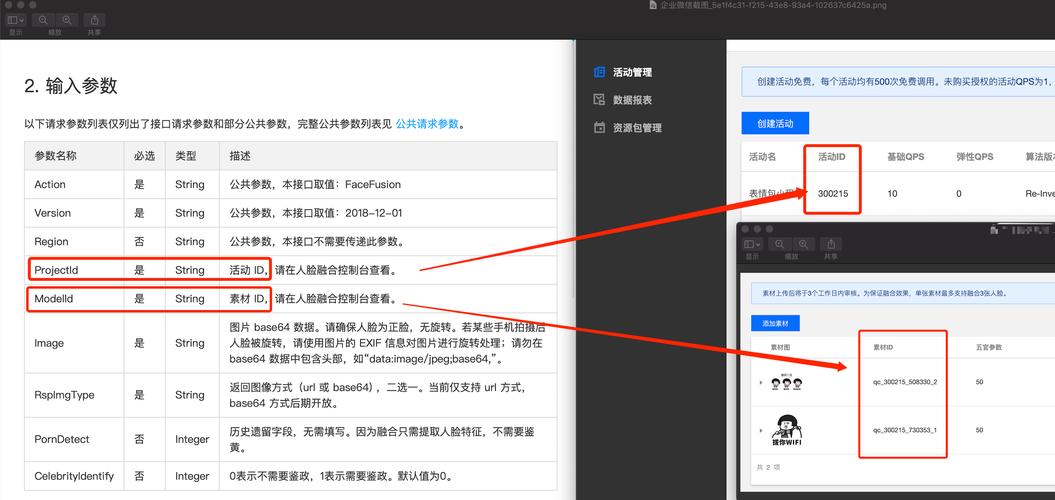Click the value 50 in the qc_300215_730353_1 row
1055x500 pixels.
pos(979,429)
